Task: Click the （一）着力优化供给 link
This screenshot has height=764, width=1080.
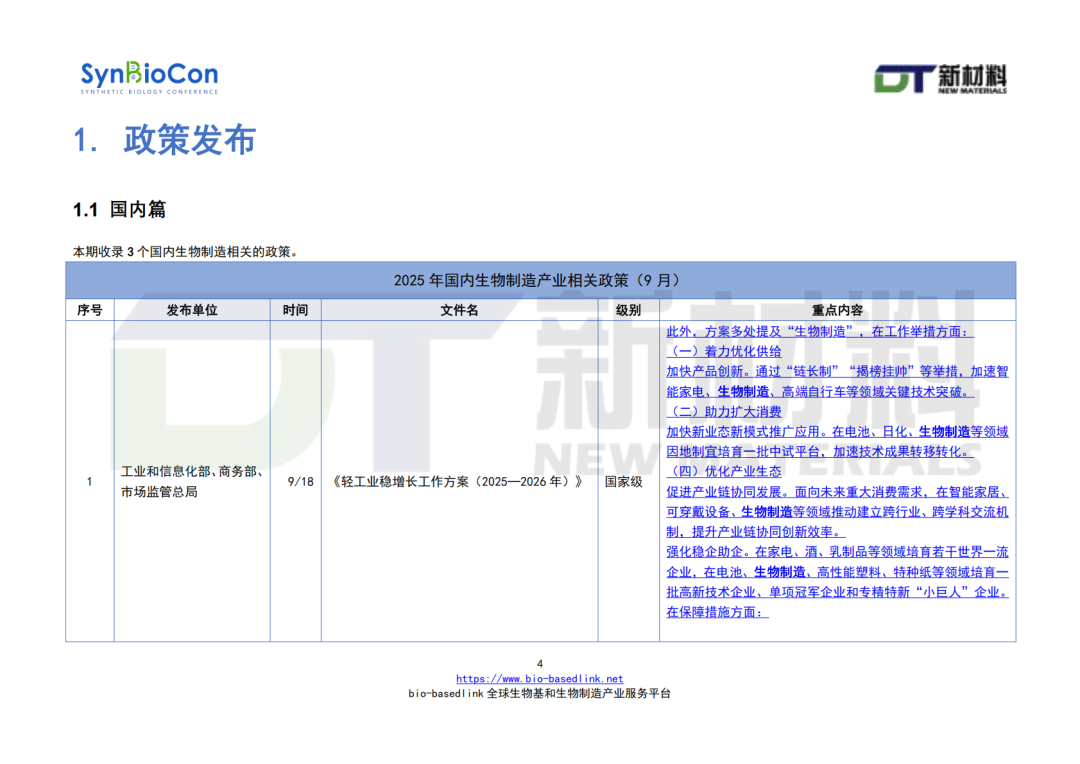Action: [724, 351]
